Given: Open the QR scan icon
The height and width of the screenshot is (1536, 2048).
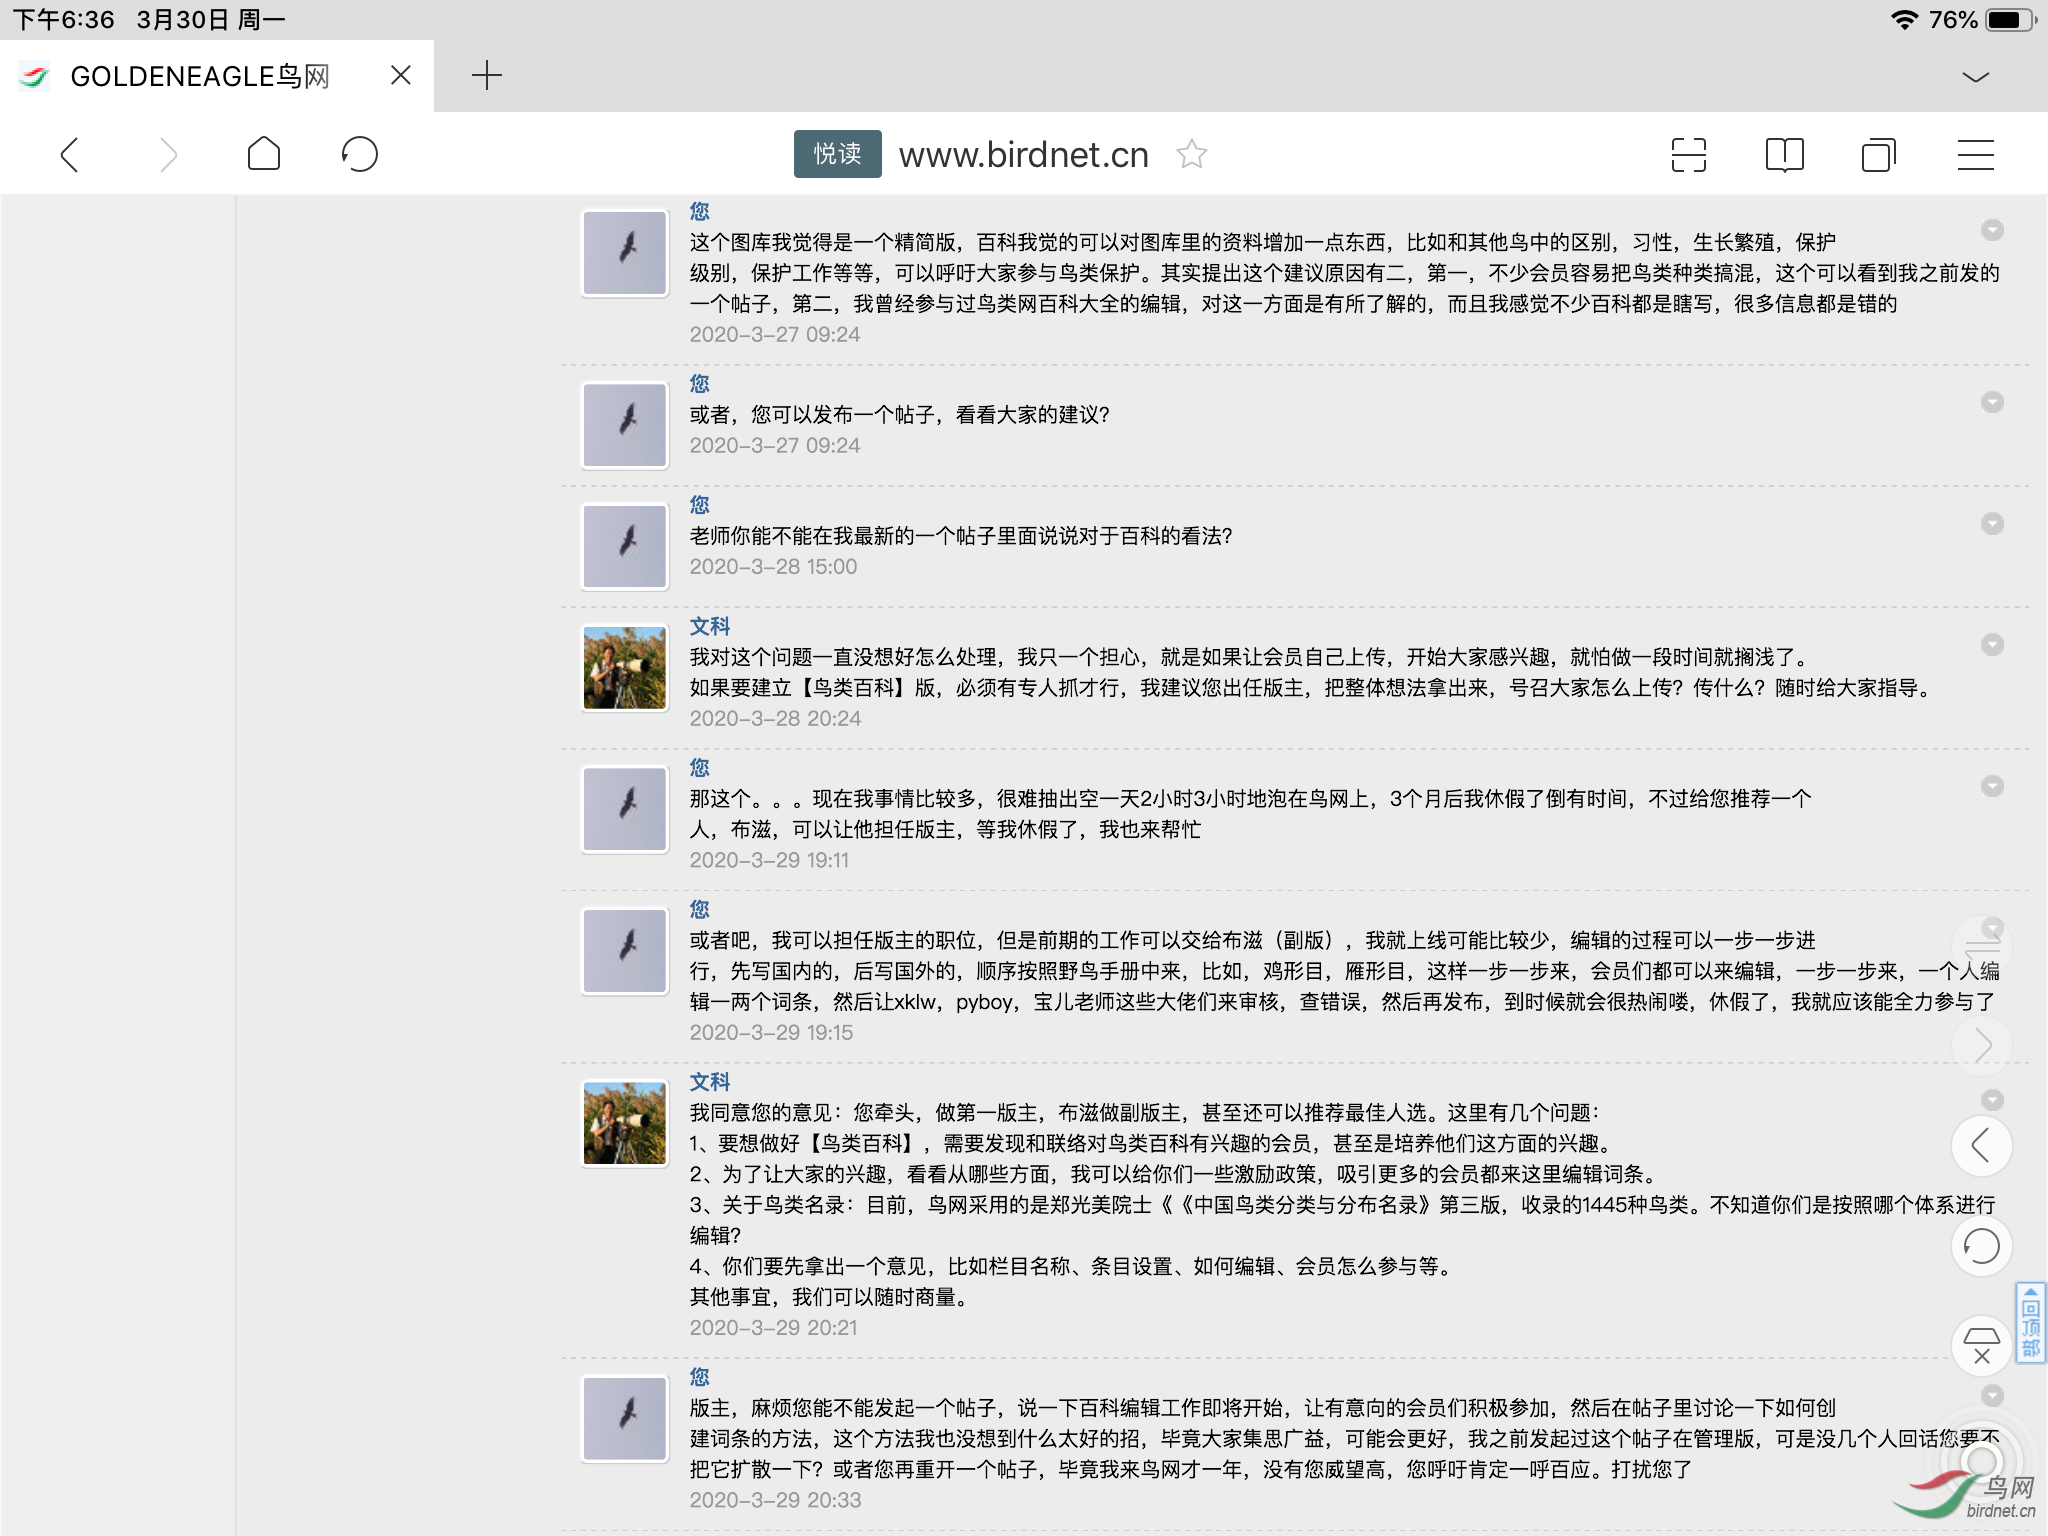Looking at the screenshot, I should 1688,155.
